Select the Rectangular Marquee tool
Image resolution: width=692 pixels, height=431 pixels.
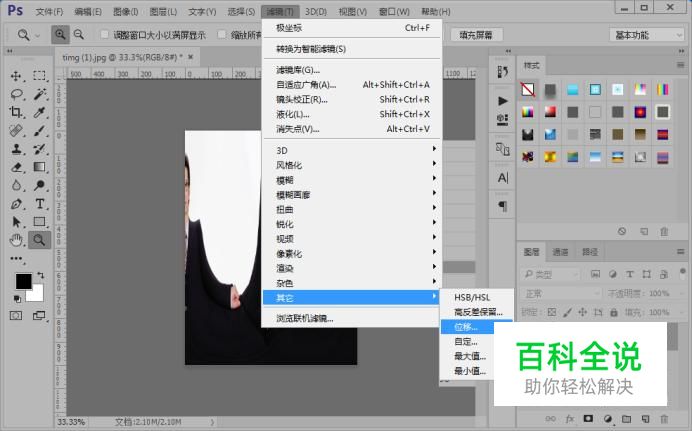[x=39, y=76]
